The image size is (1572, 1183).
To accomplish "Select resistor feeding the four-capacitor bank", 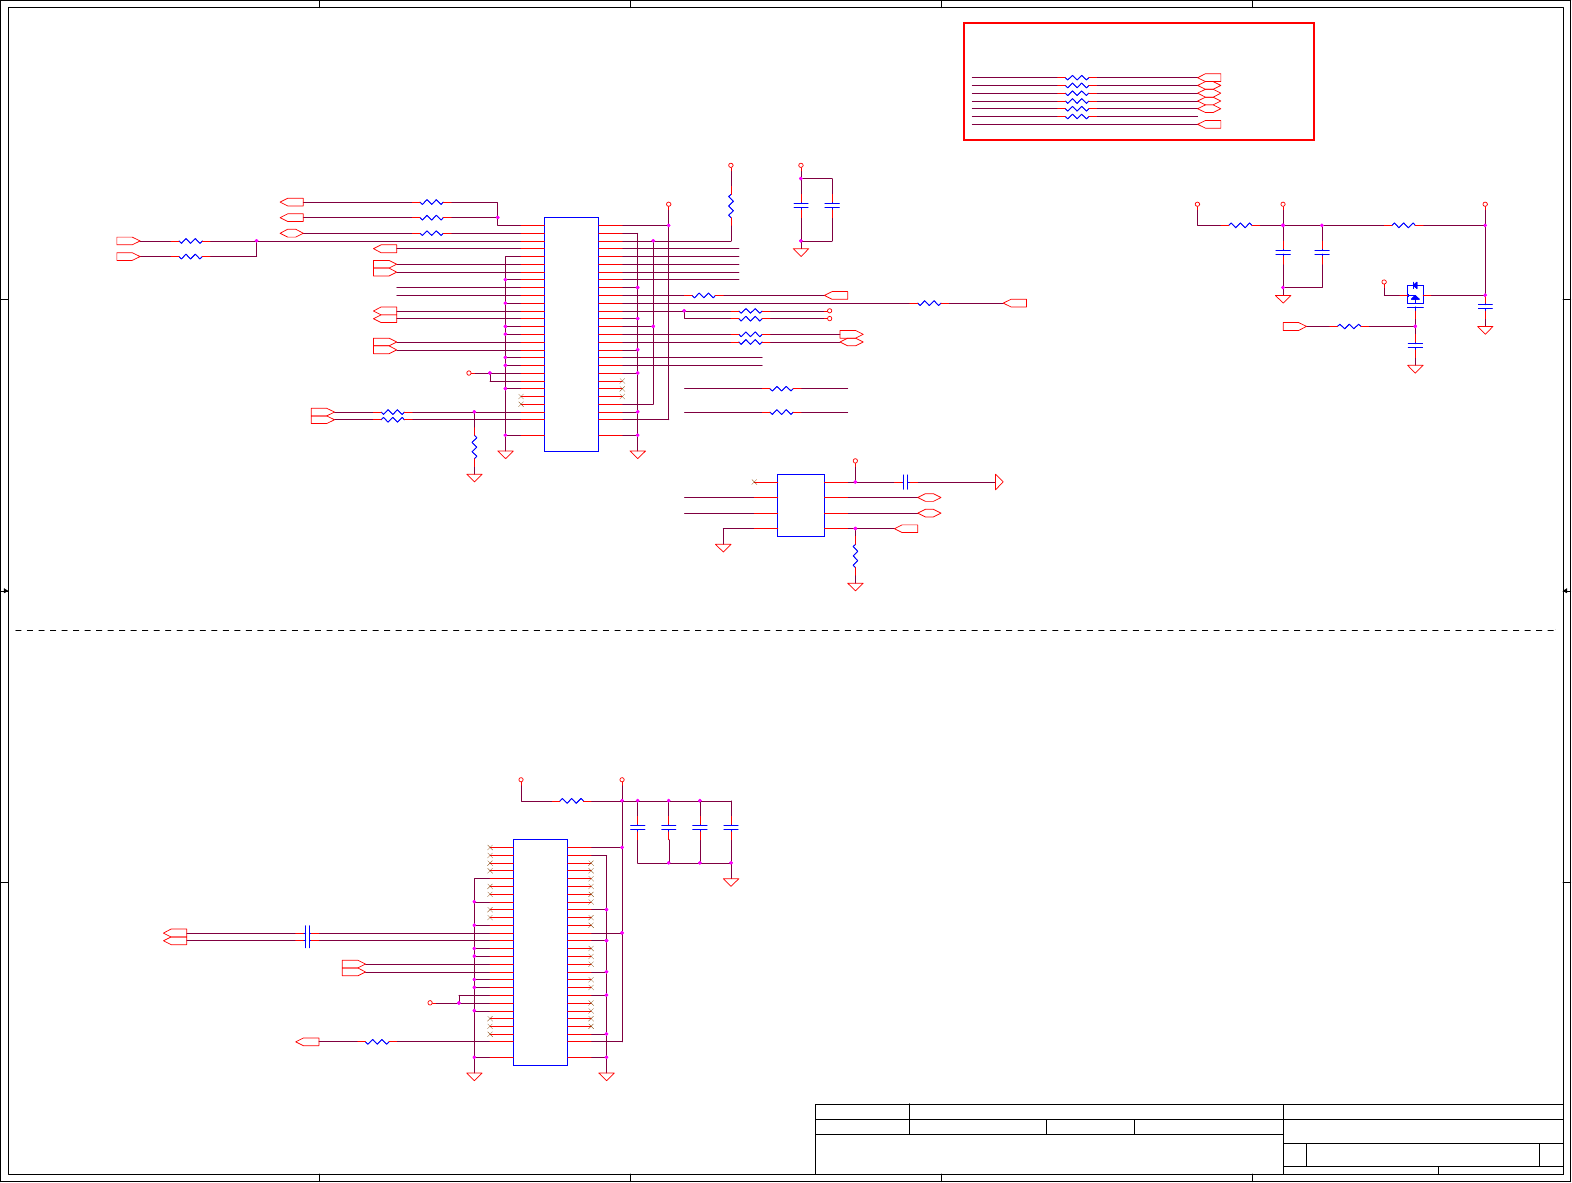I will [571, 800].
